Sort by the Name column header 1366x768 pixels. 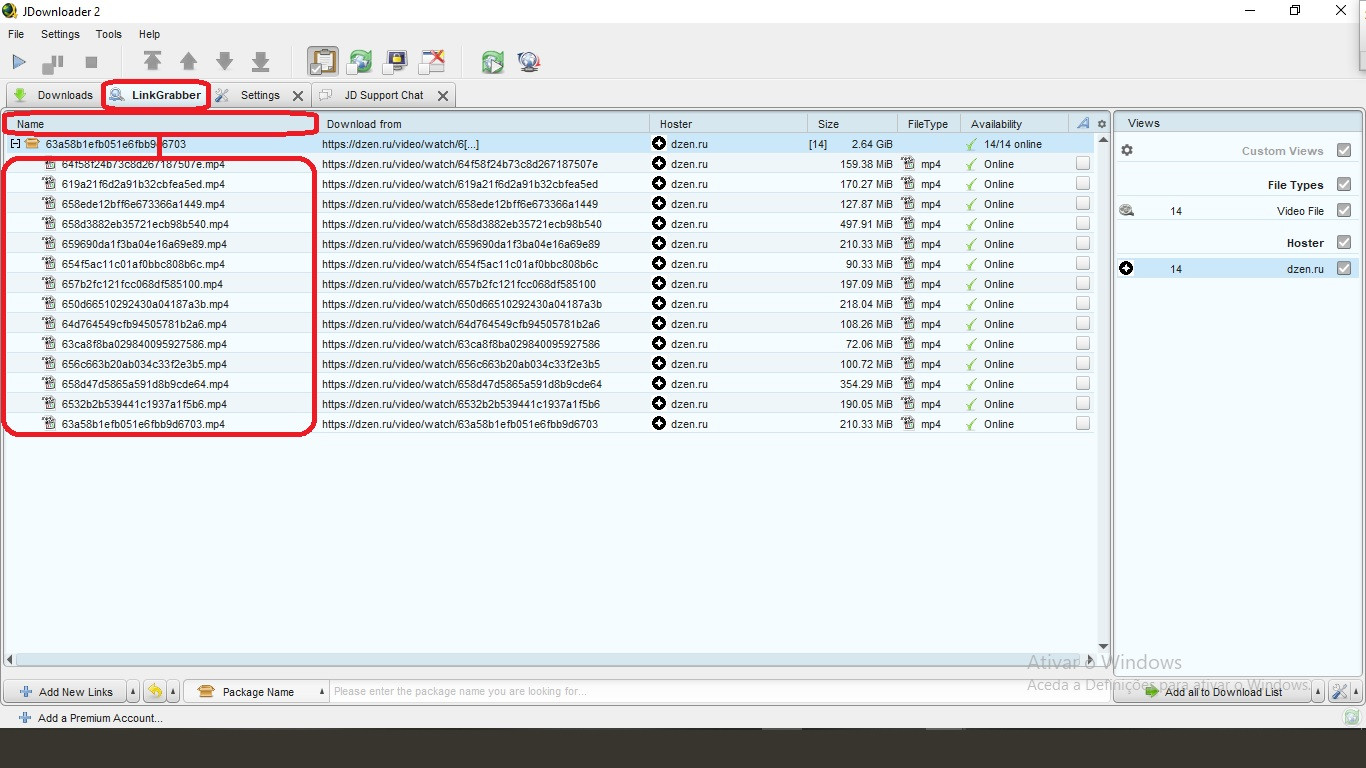[x=160, y=124]
